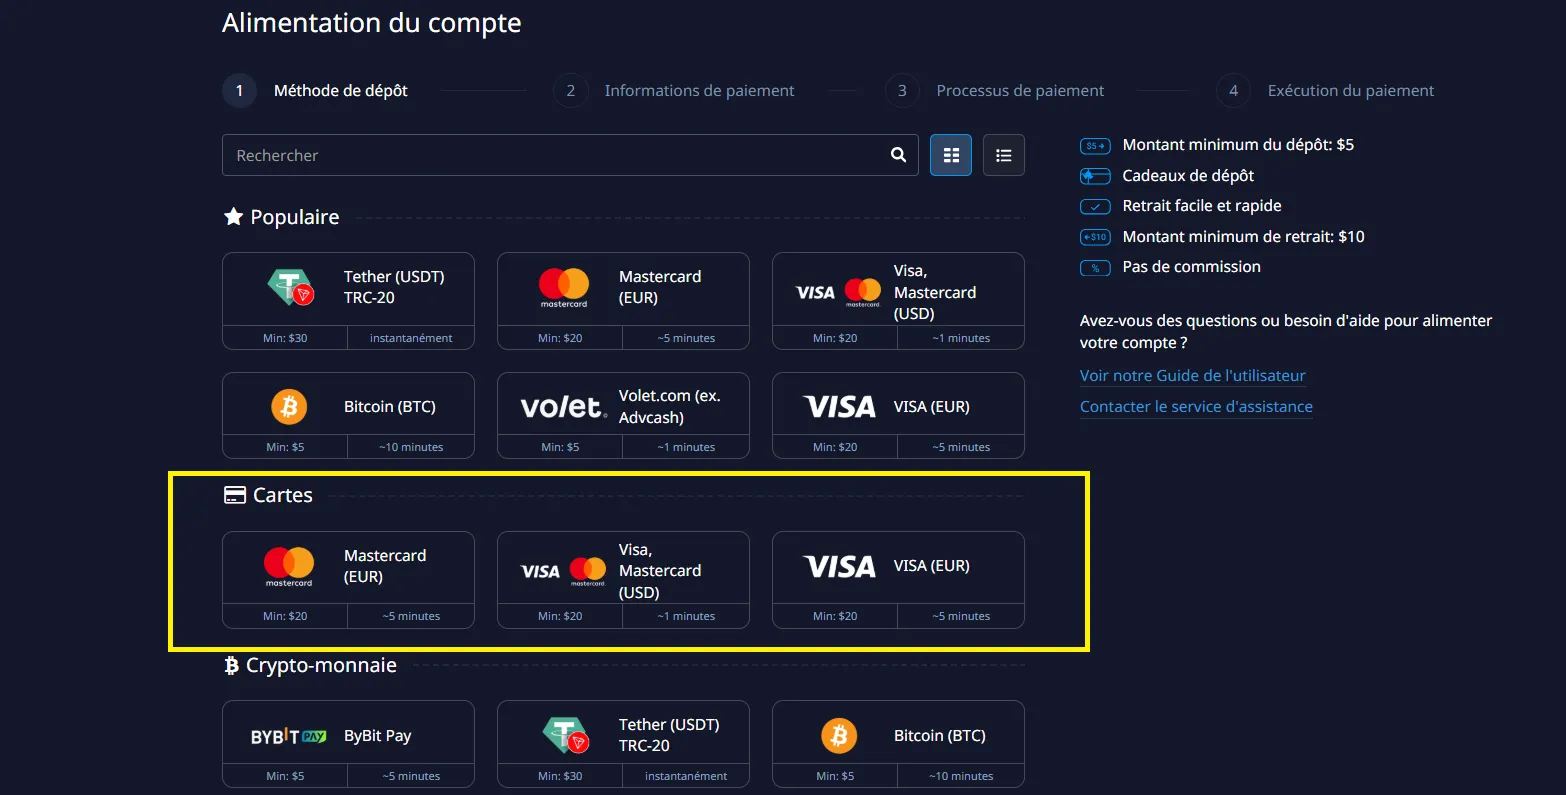Click the Bitcoin logo in Populaire
Screen dimensions: 1566x795
[x=289, y=407]
